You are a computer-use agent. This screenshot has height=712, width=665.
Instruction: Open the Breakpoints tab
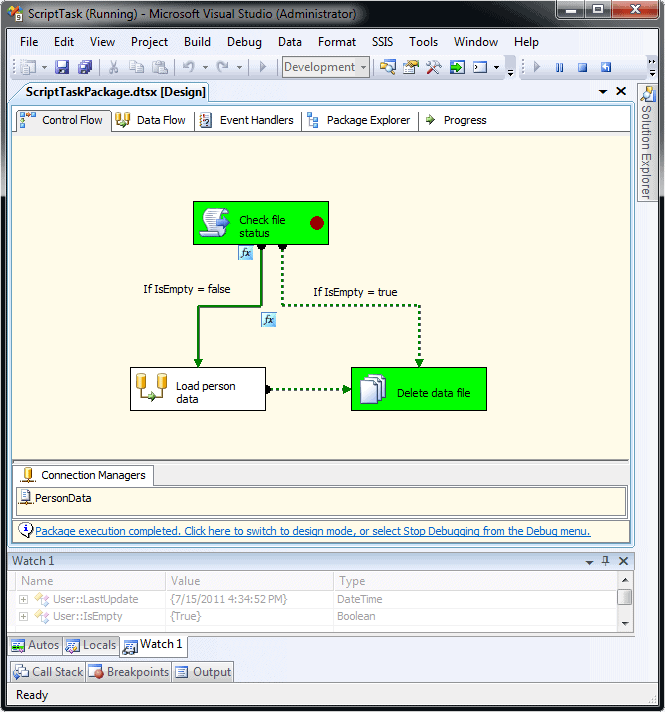point(129,672)
